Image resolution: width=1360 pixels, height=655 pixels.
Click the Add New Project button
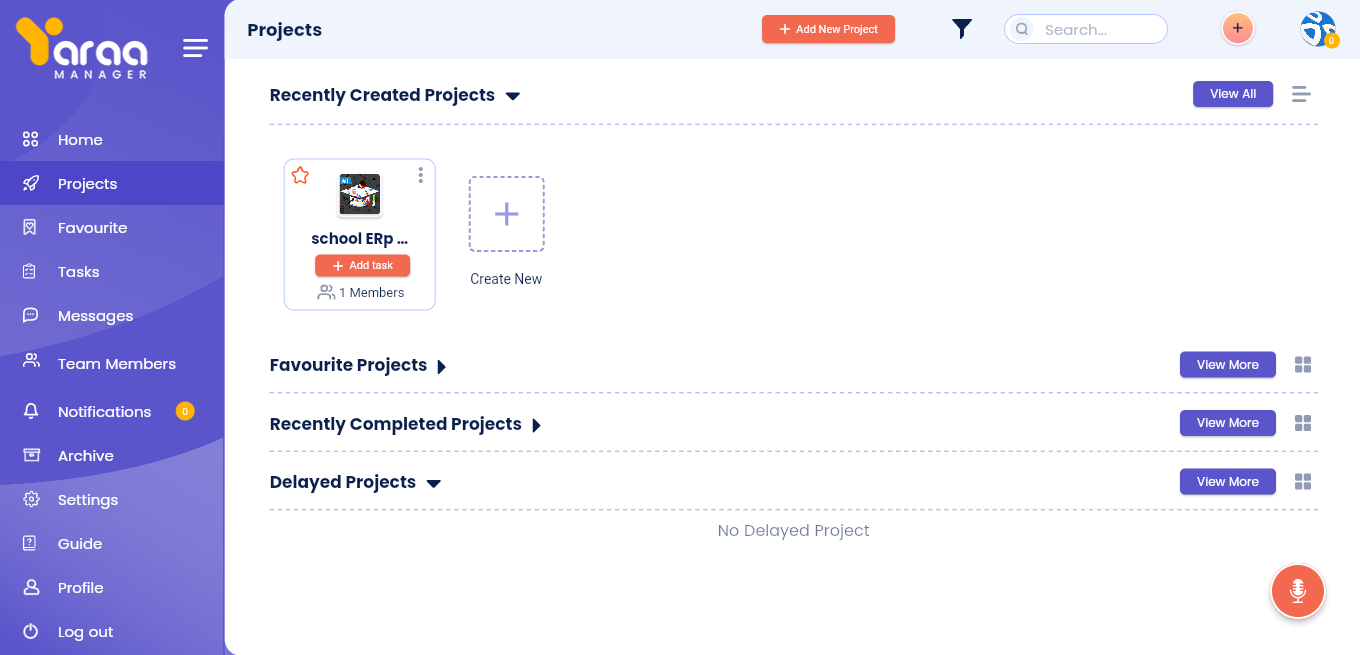click(x=828, y=29)
